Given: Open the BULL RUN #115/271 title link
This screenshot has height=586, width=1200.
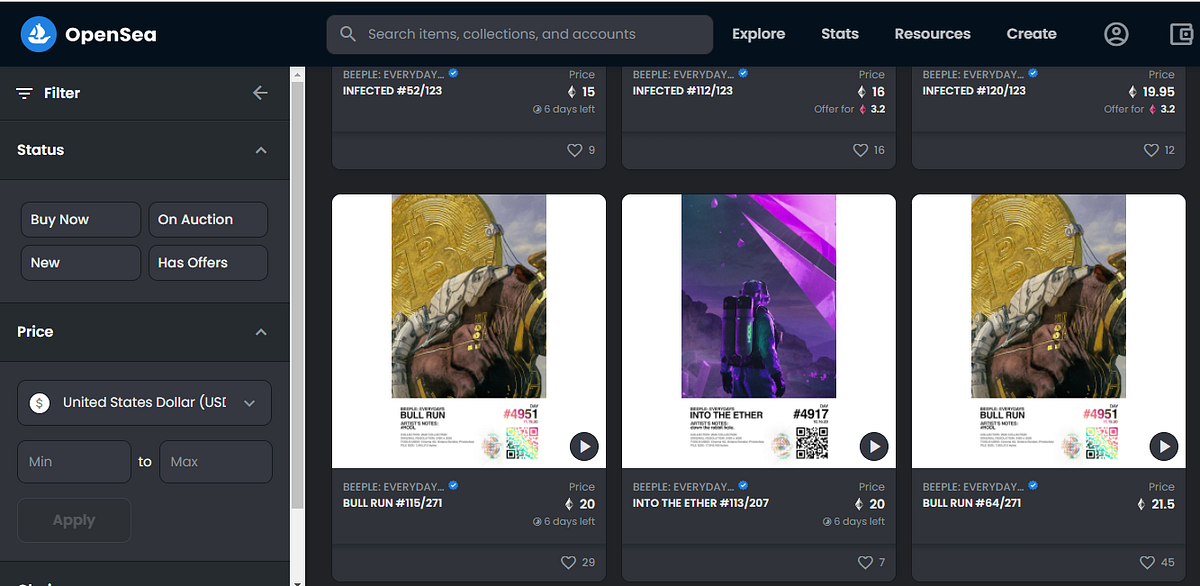Looking at the screenshot, I should click(393, 503).
